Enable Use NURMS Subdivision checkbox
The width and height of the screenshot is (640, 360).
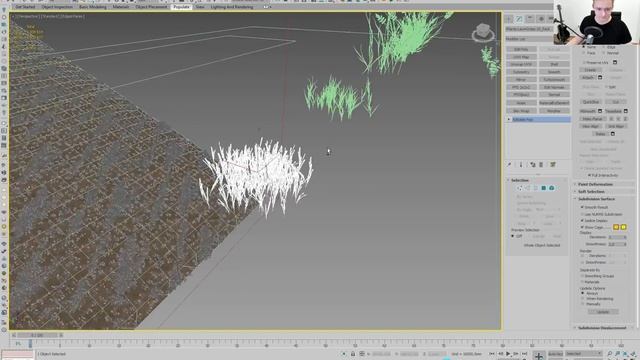[x=582, y=214]
